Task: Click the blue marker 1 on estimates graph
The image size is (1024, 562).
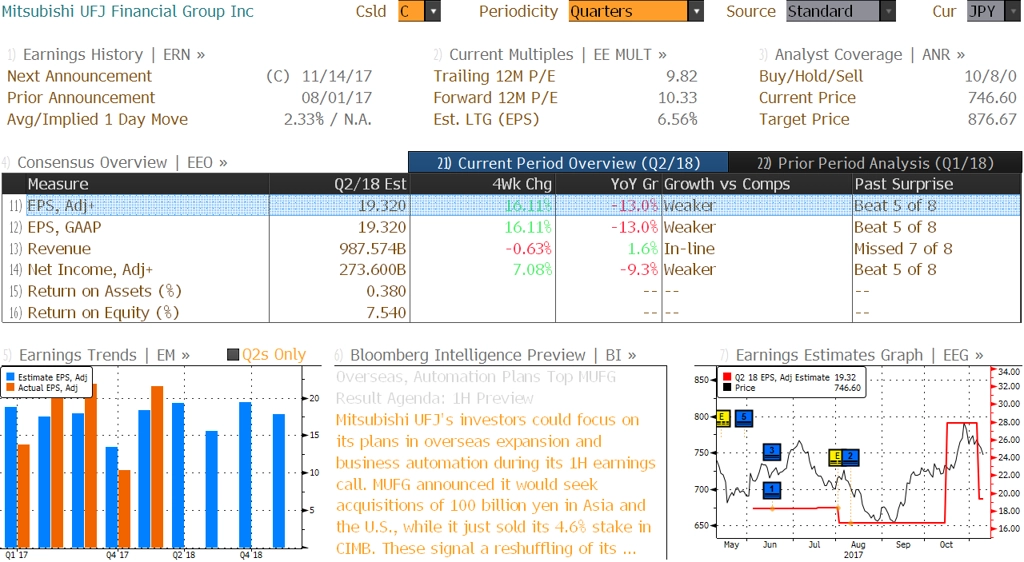Action: (772, 490)
